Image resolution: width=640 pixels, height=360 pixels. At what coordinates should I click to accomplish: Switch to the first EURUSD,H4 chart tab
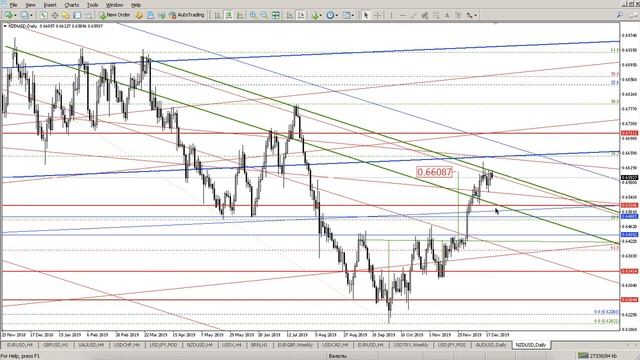[x=20, y=345]
